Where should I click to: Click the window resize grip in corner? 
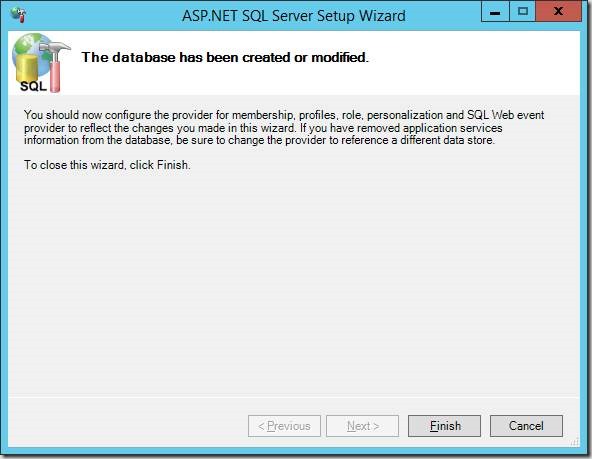(574, 442)
